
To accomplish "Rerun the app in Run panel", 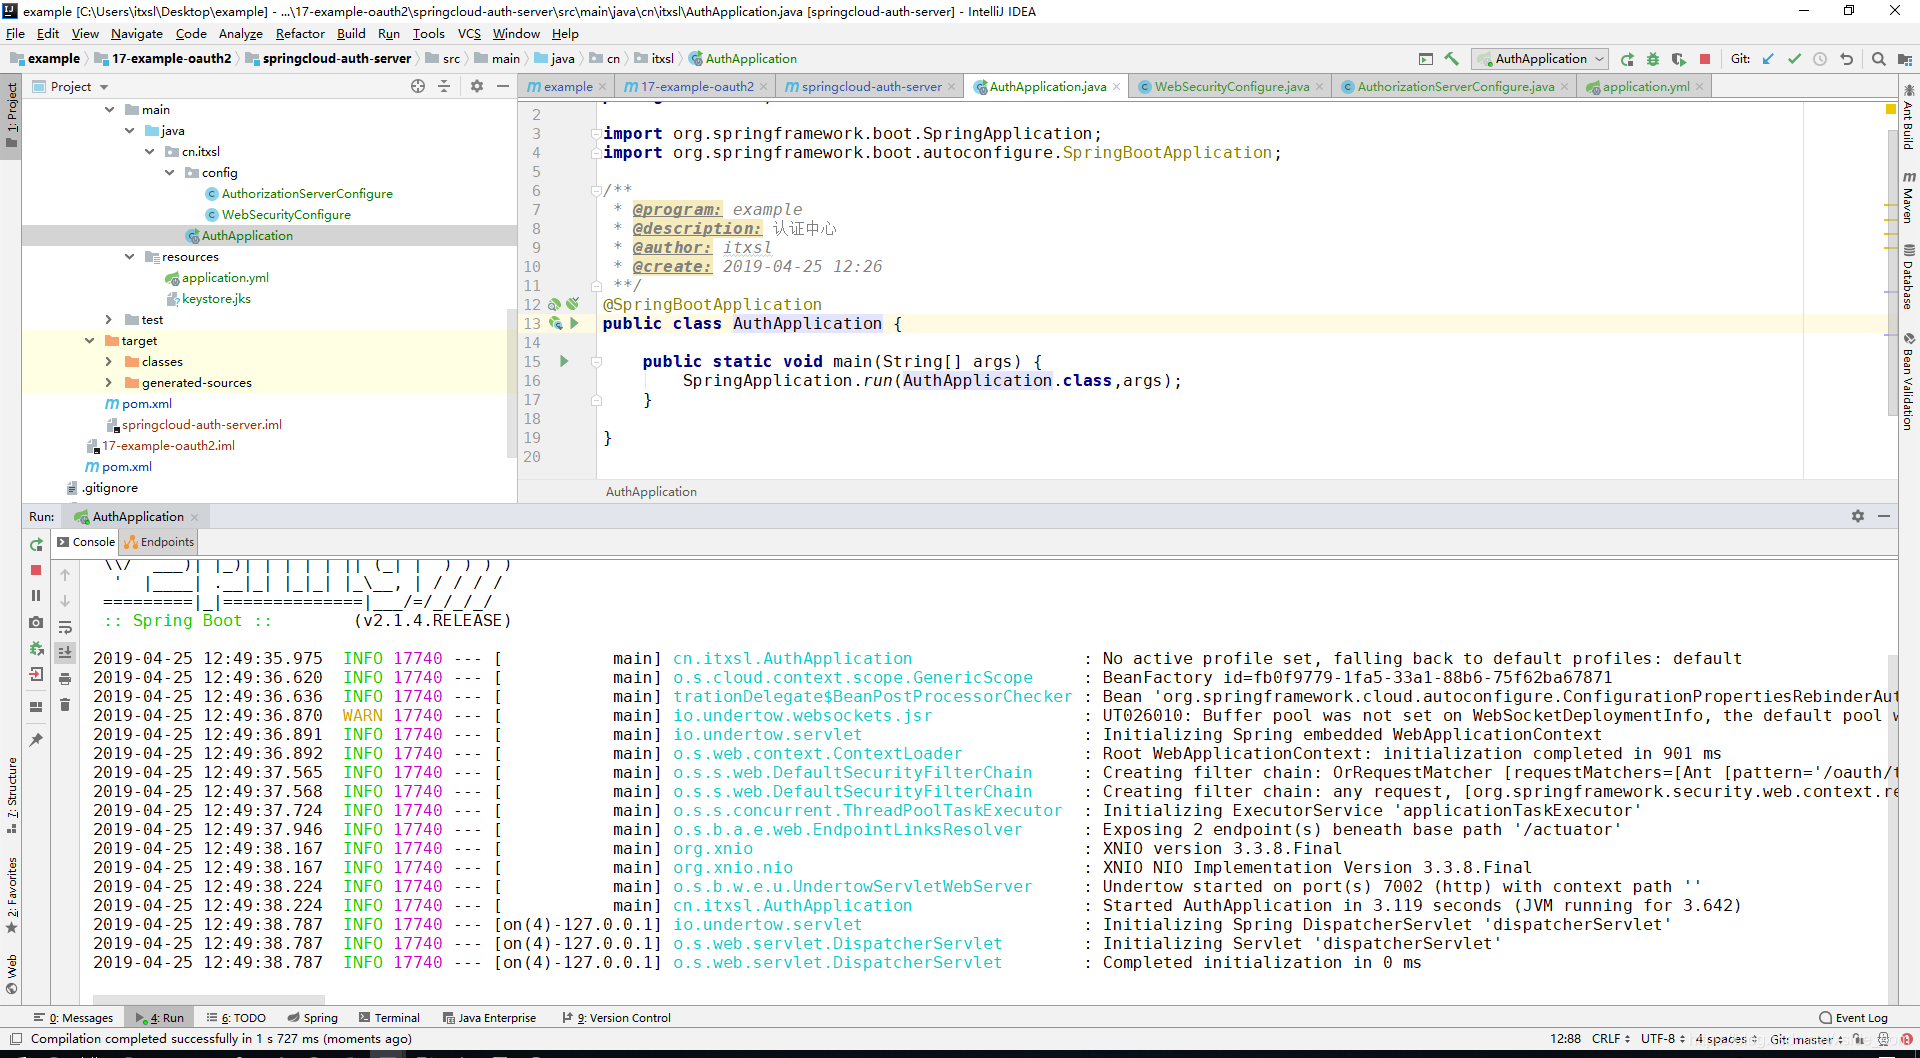I will [36, 545].
